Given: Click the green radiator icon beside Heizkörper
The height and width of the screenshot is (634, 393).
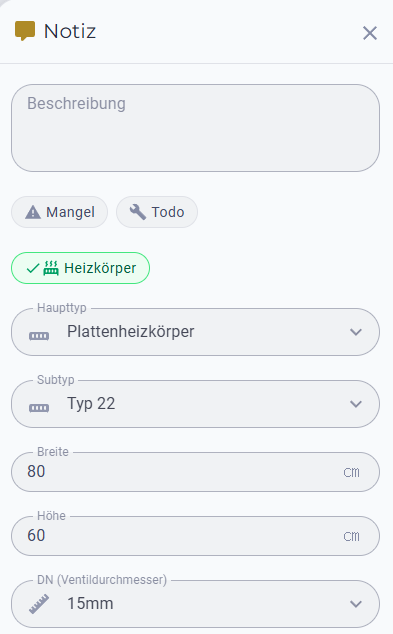Looking at the screenshot, I should point(51,268).
